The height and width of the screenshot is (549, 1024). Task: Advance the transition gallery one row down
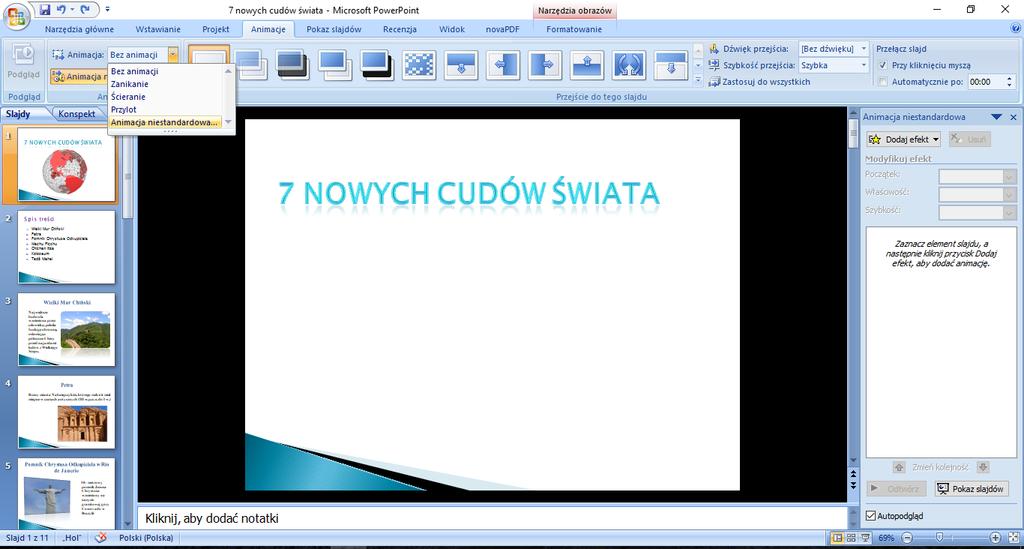click(x=697, y=65)
